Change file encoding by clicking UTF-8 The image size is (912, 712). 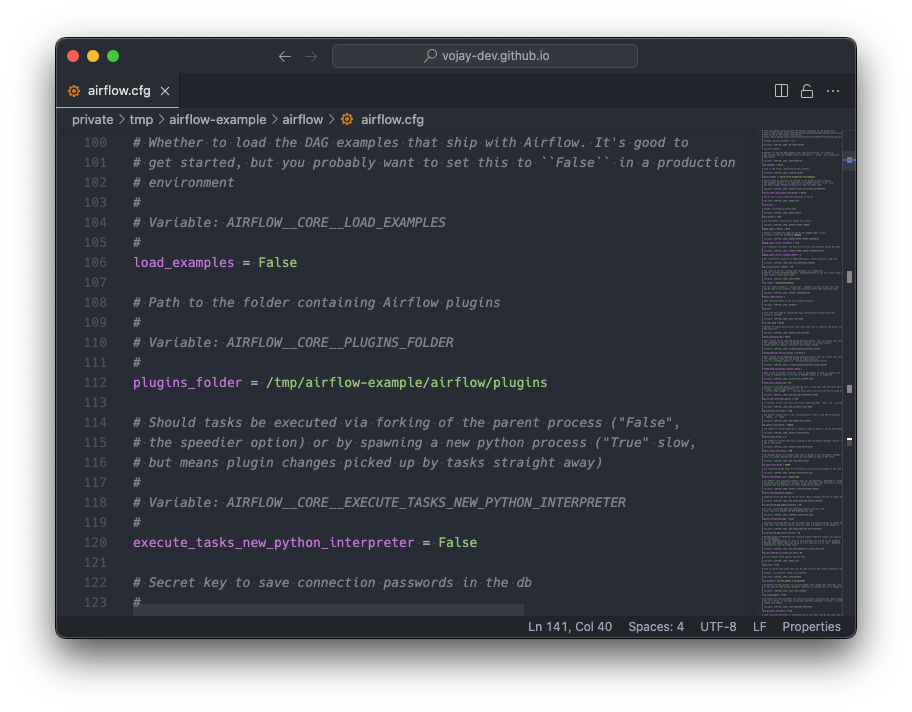718,626
